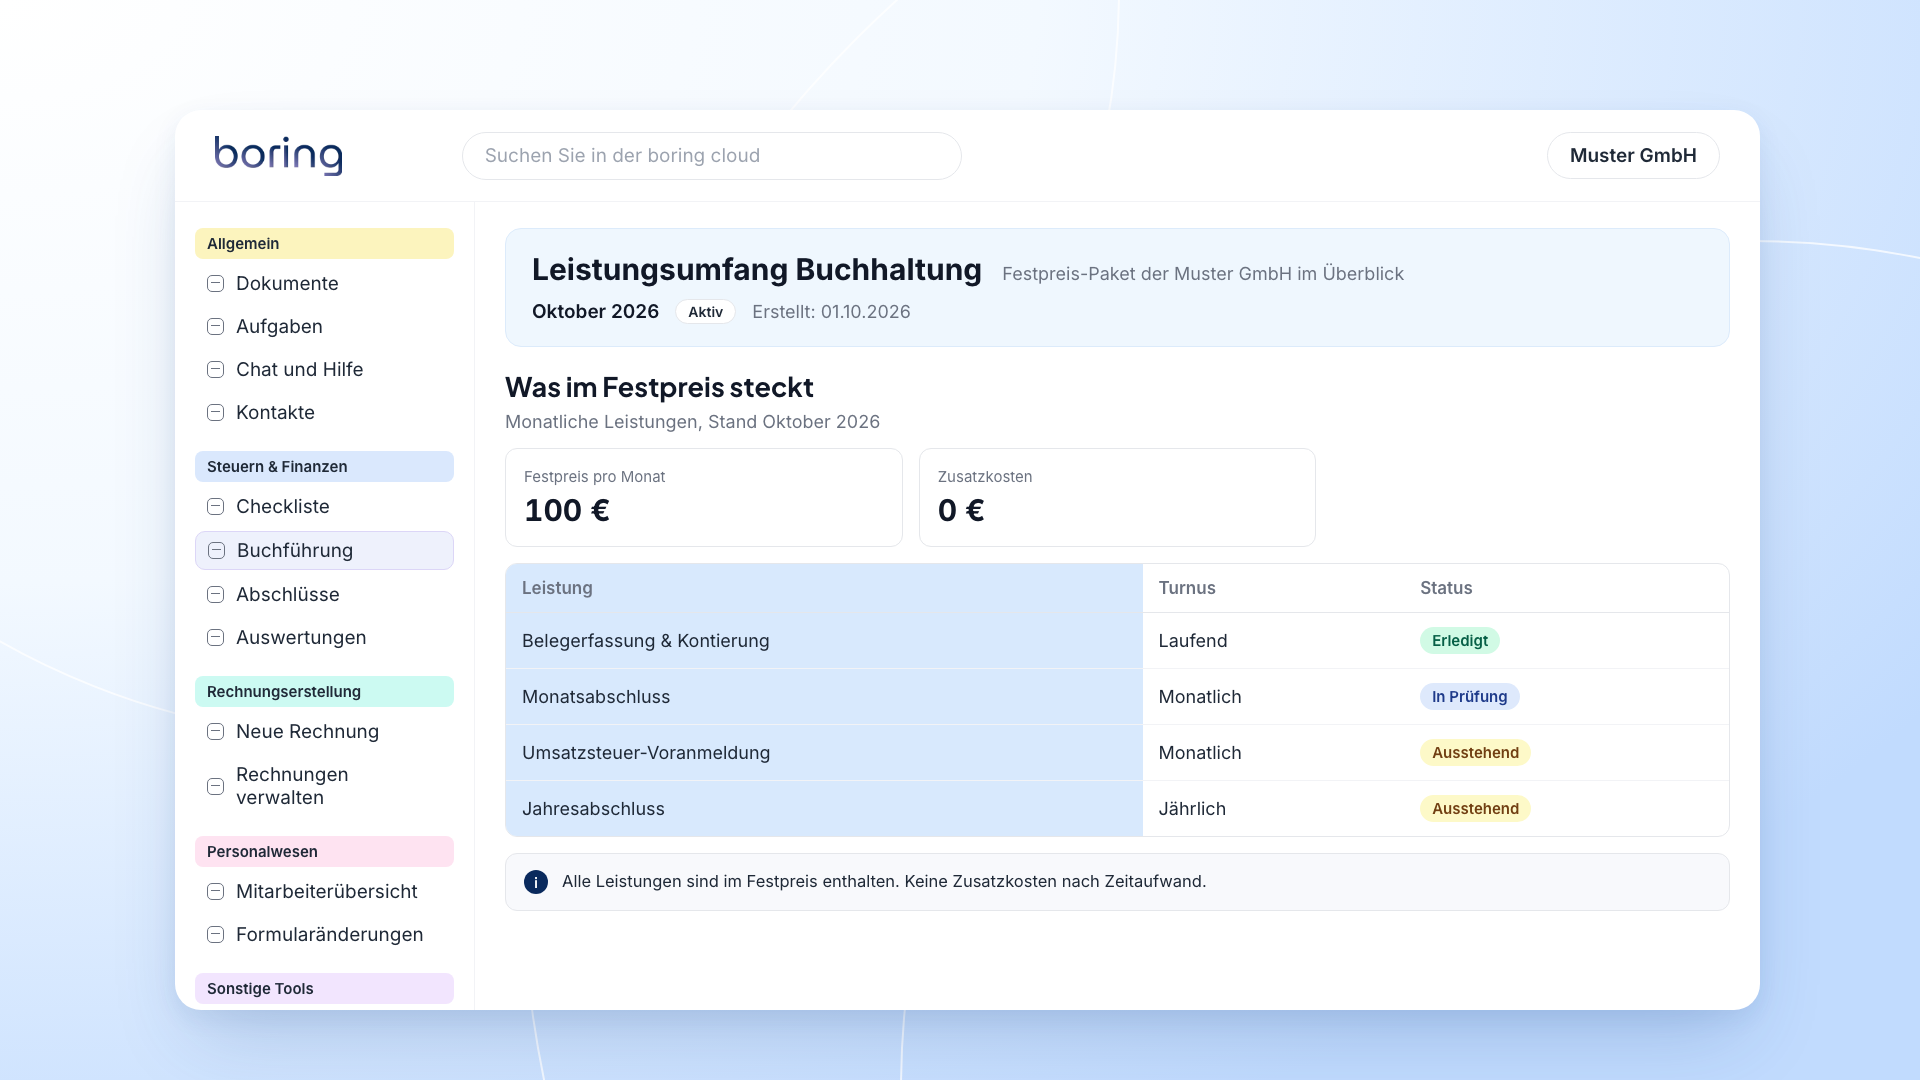Go to the Aufgaben page
1920x1080 pixels.
tap(324, 327)
